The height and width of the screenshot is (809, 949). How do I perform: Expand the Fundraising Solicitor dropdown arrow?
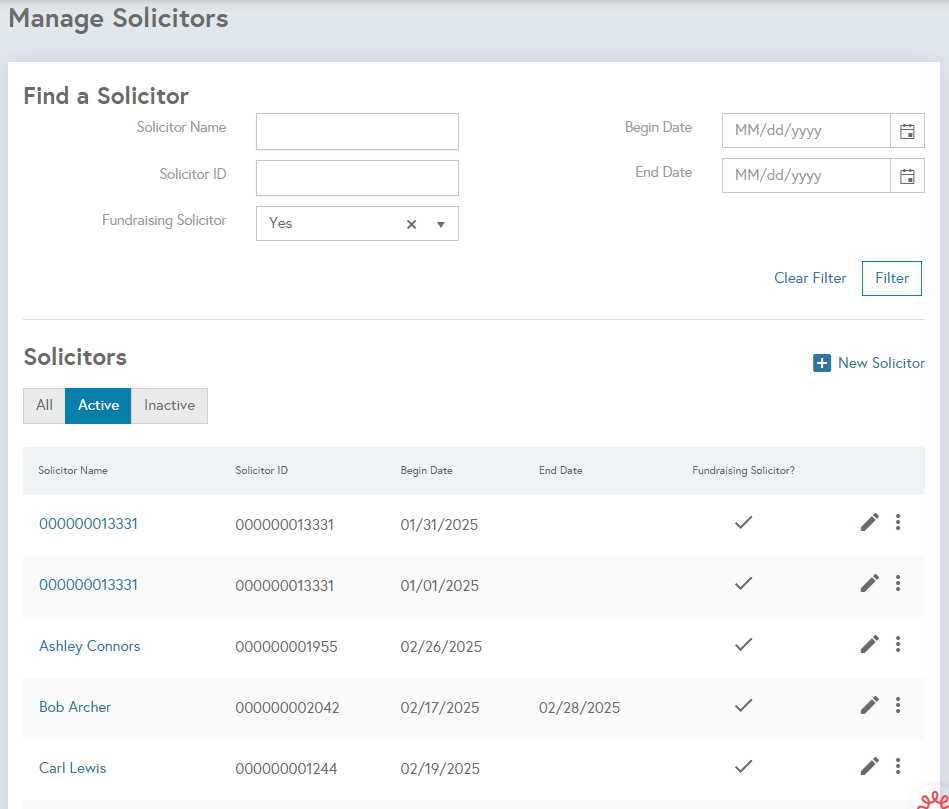coord(441,224)
